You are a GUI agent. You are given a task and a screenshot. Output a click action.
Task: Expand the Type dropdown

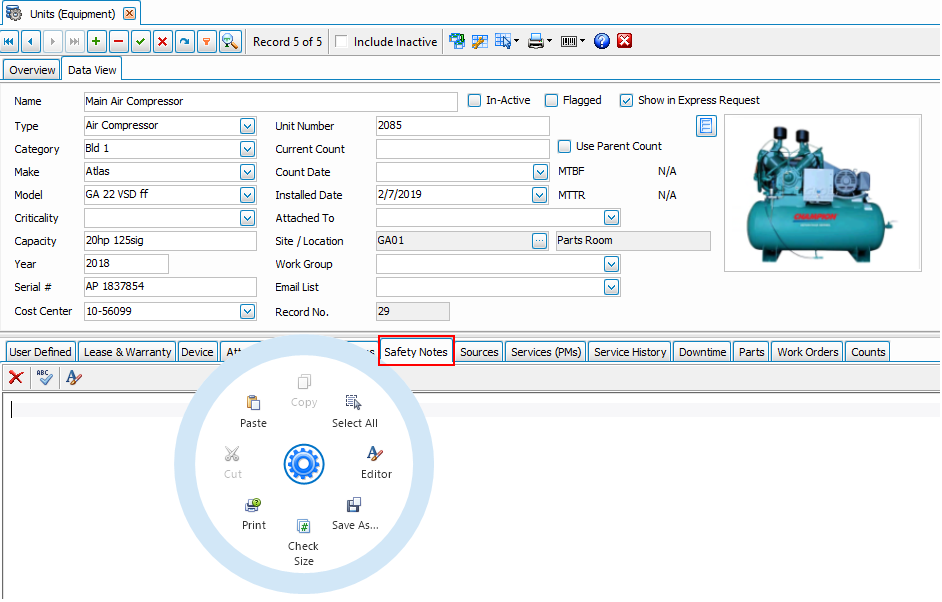click(x=248, y=126)
